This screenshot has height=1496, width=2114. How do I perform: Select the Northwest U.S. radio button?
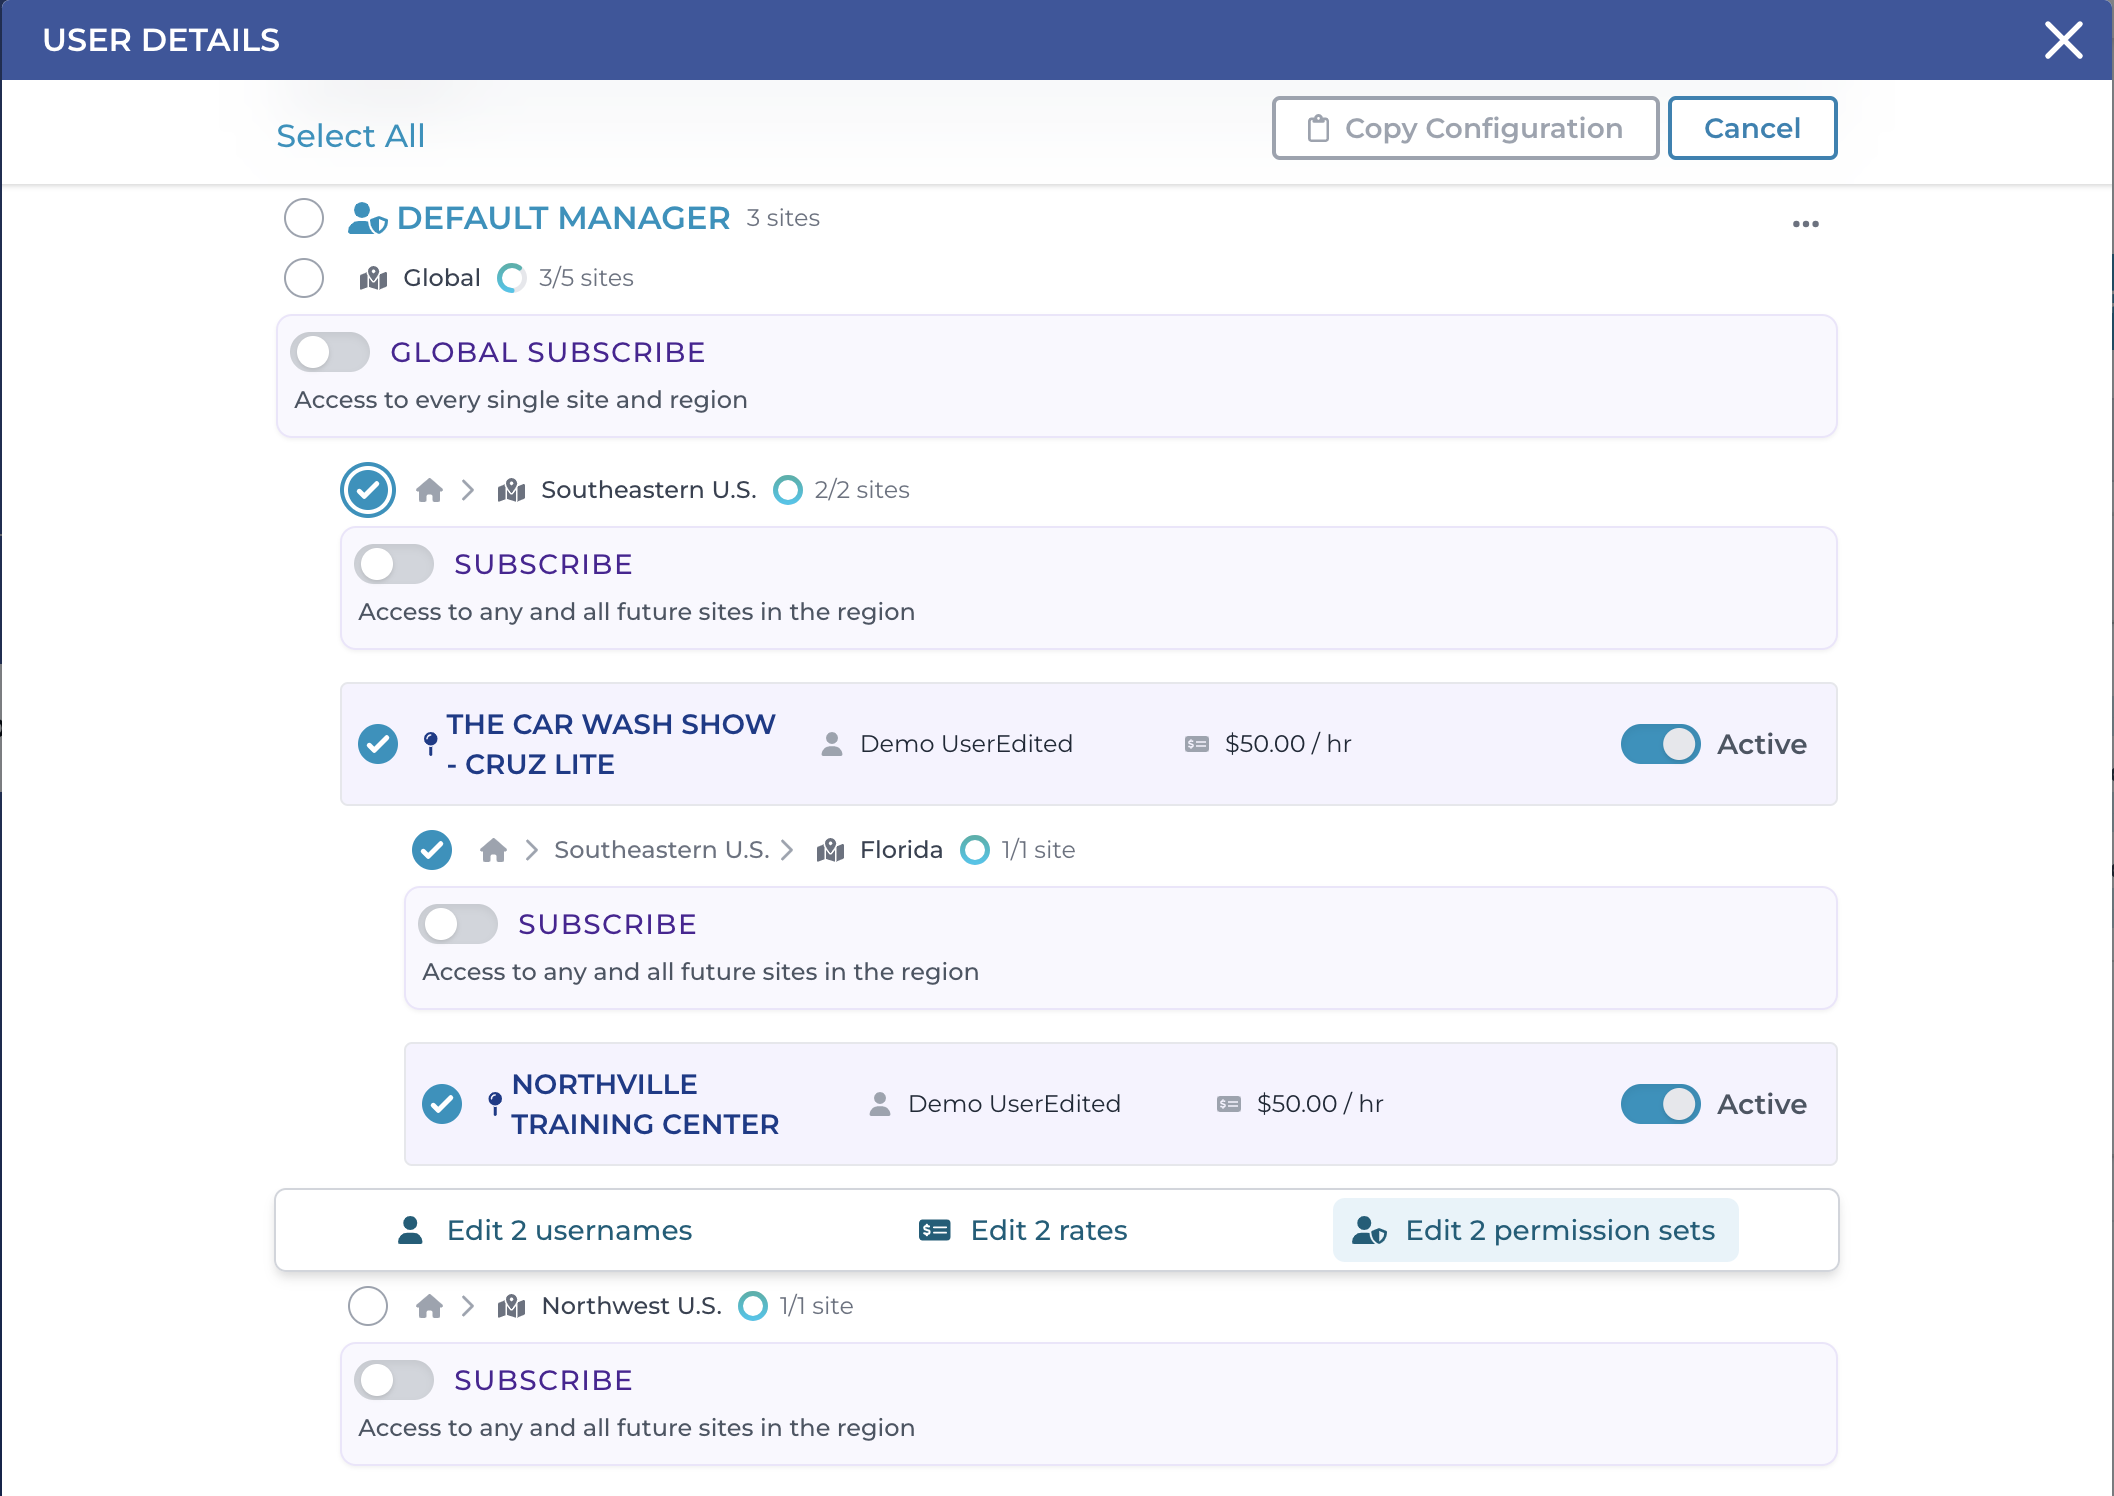coord(367,1306)
